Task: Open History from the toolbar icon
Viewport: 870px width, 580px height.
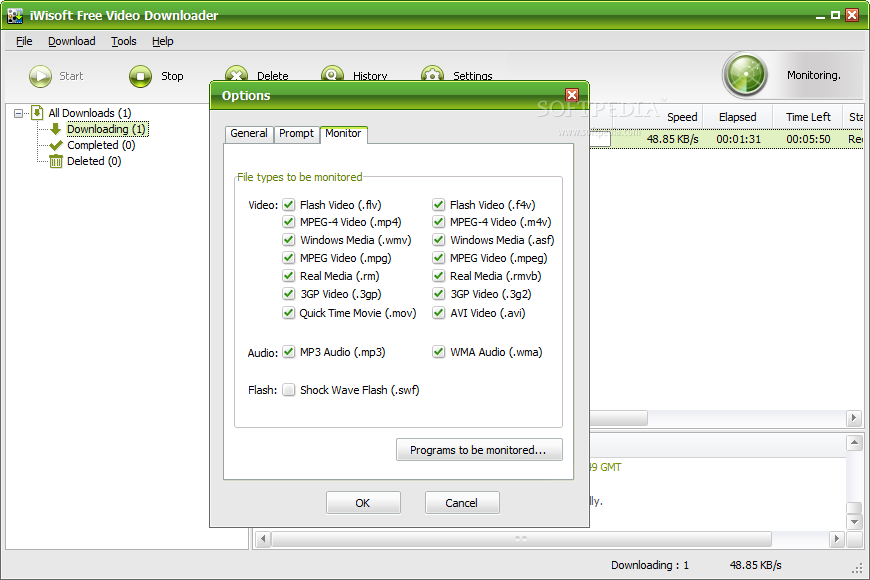Action: tap(332, 74)
